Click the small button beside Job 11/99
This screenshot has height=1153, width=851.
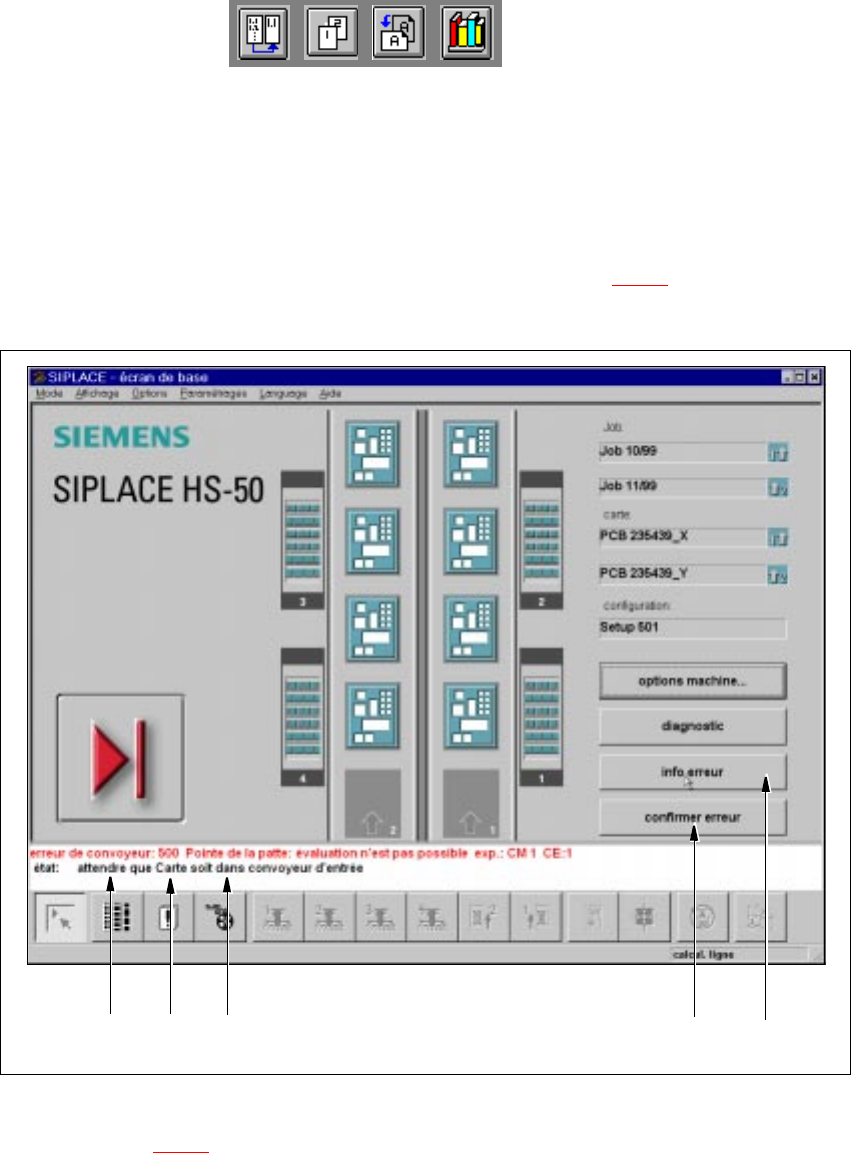pyautogui.click(x=778, y=488)
